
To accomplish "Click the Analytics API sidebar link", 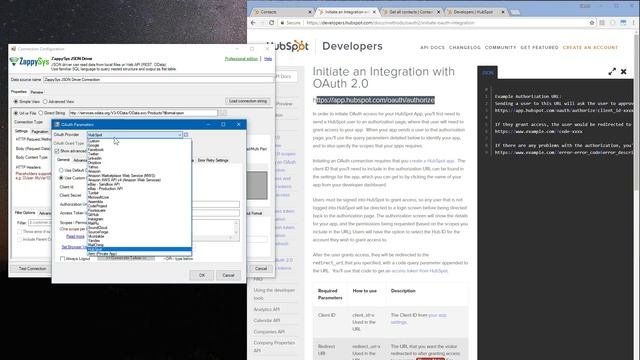I will [267, 309].
